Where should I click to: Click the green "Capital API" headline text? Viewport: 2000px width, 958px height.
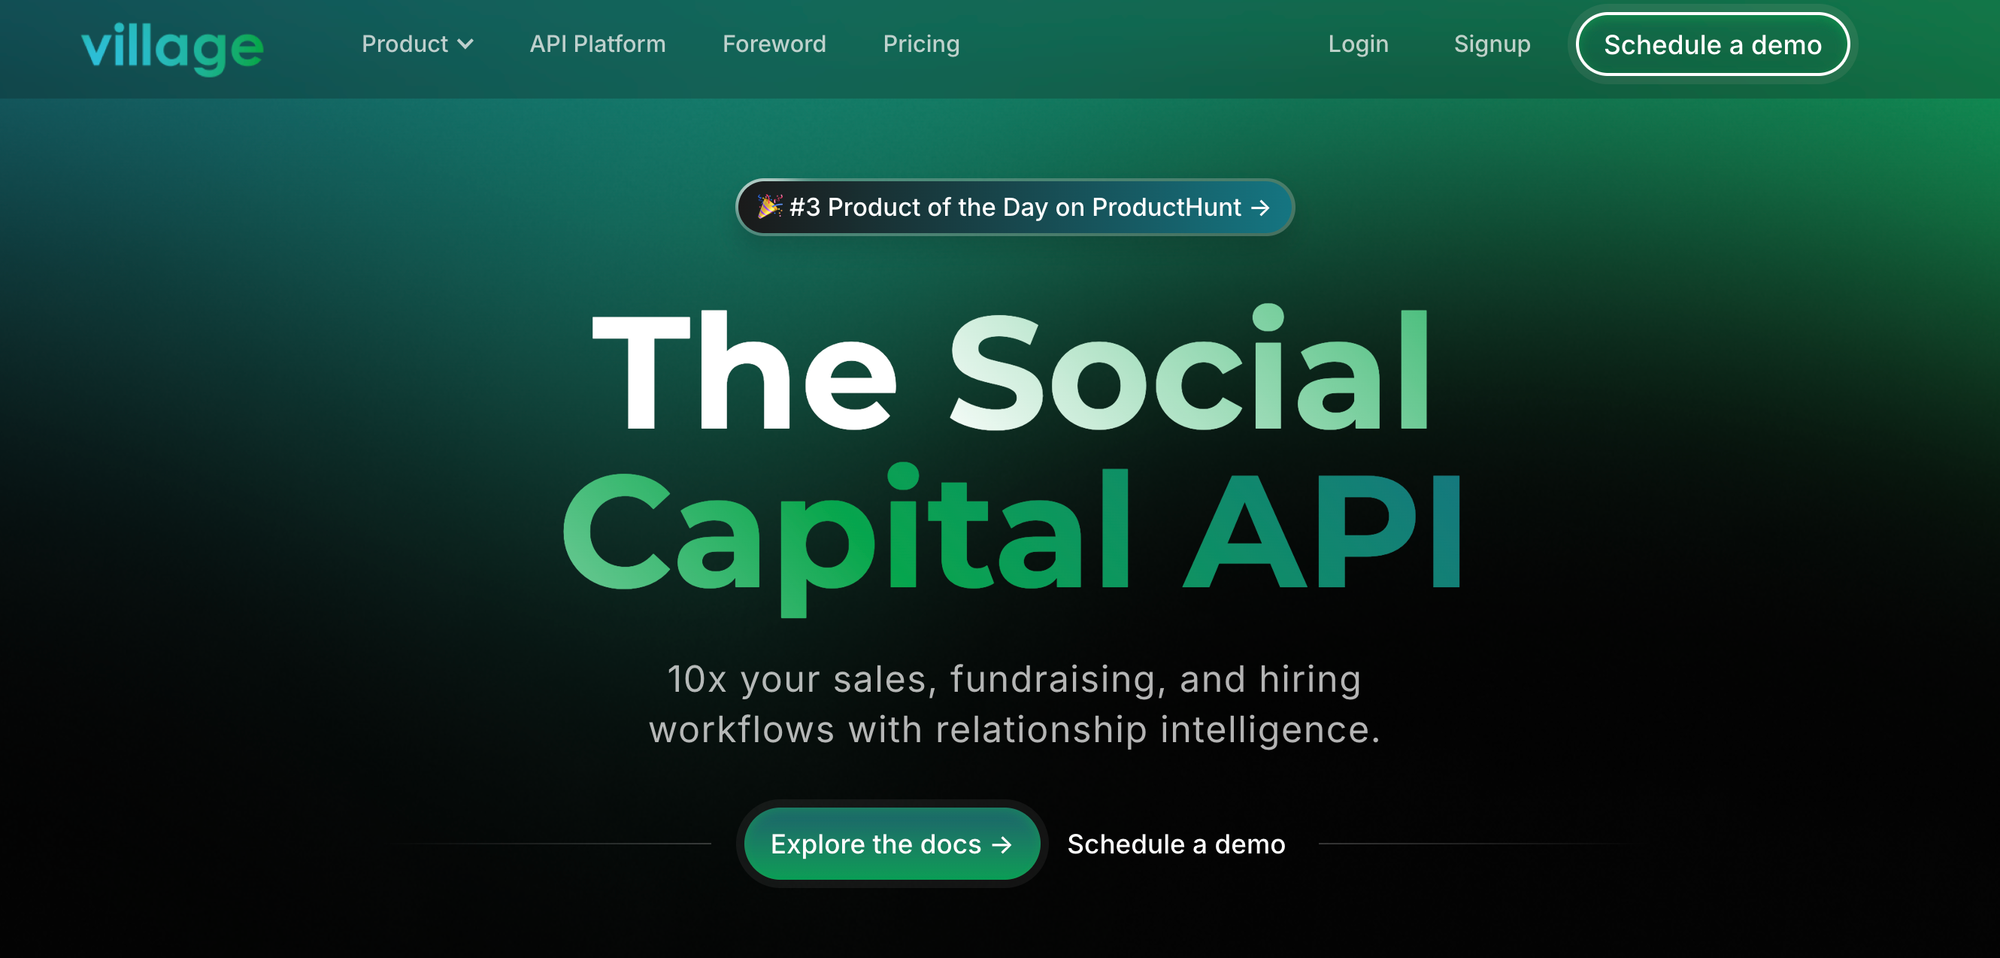pyautogui.click(x=1012, y=535)
